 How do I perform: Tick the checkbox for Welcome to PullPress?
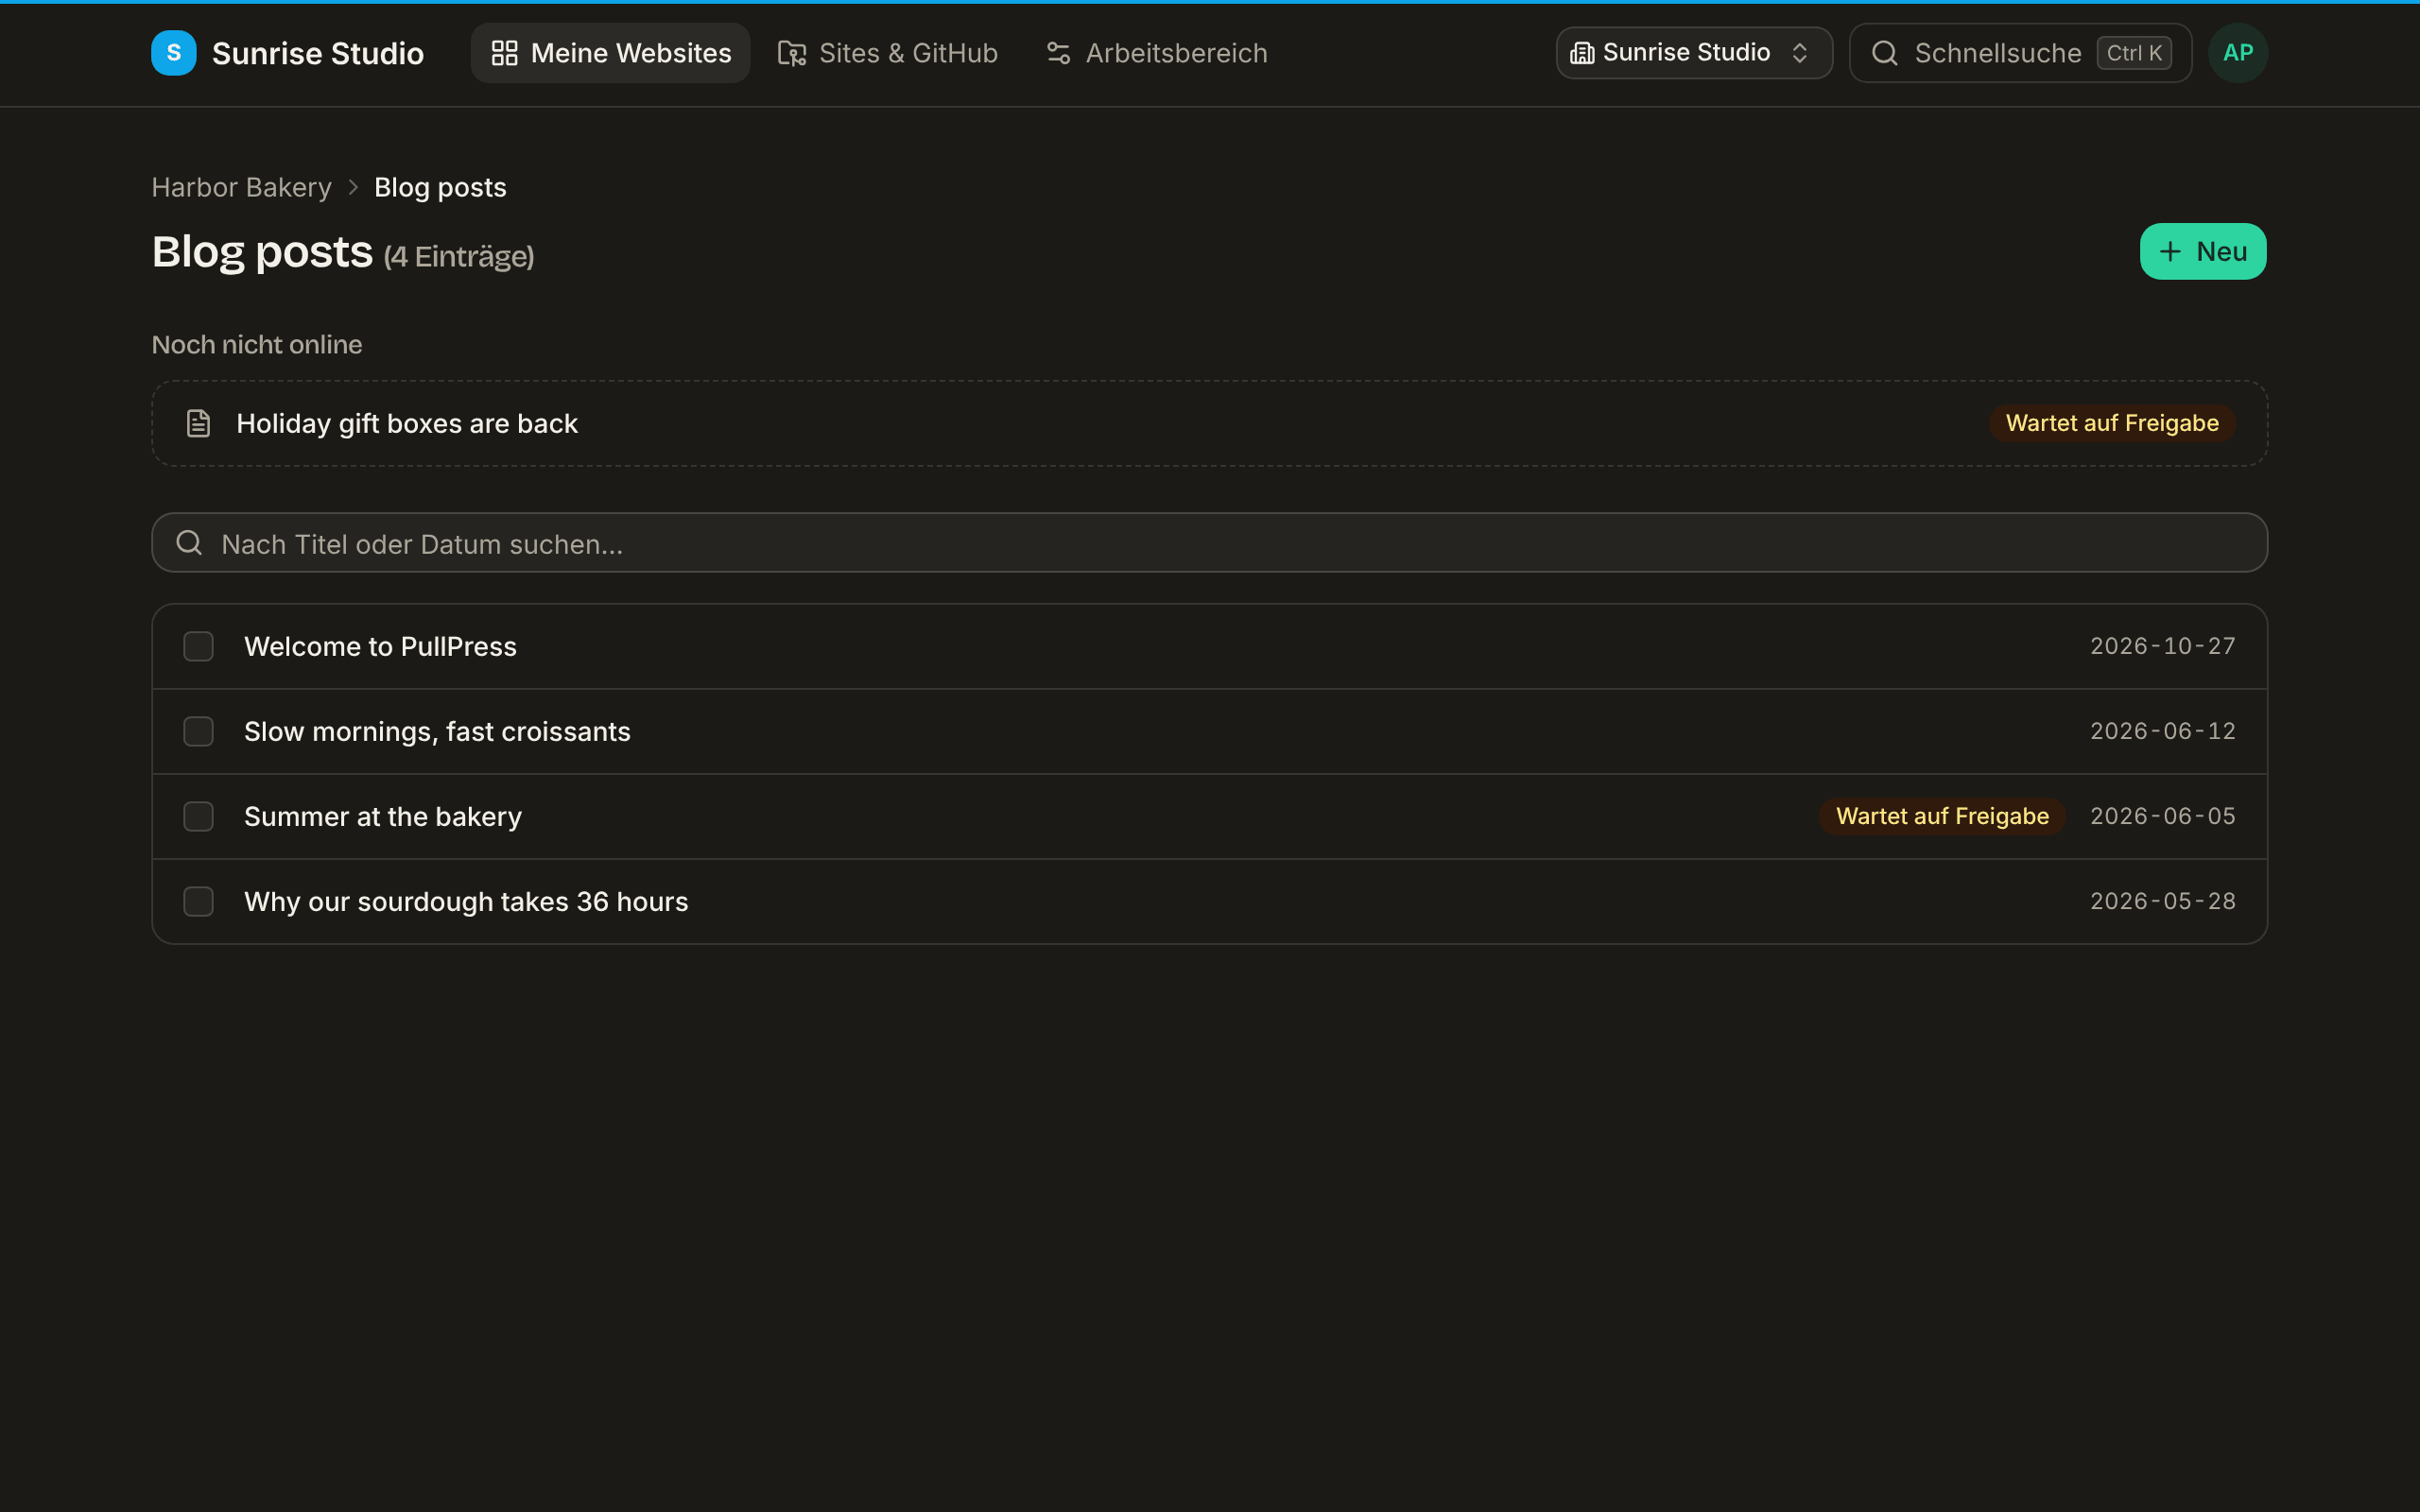pyautogui.click(x=198, y=646)
